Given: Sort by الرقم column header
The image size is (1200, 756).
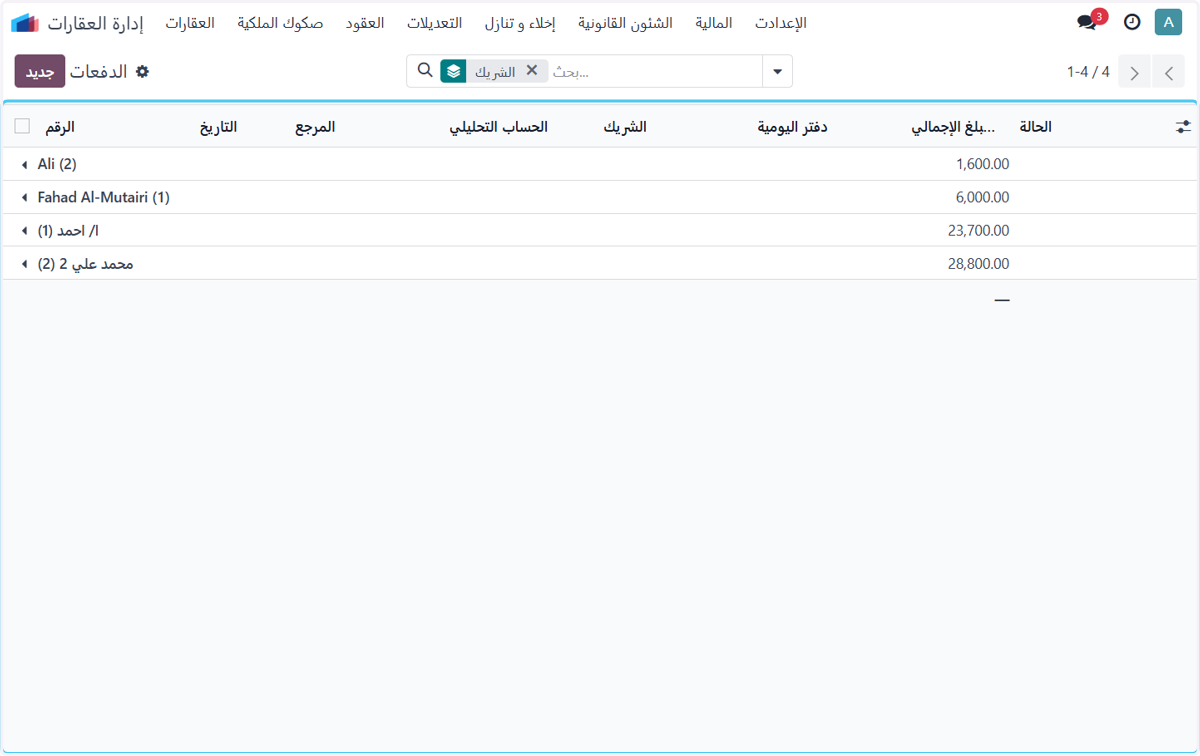Looking at the screenshot, I should pos(60,127).
